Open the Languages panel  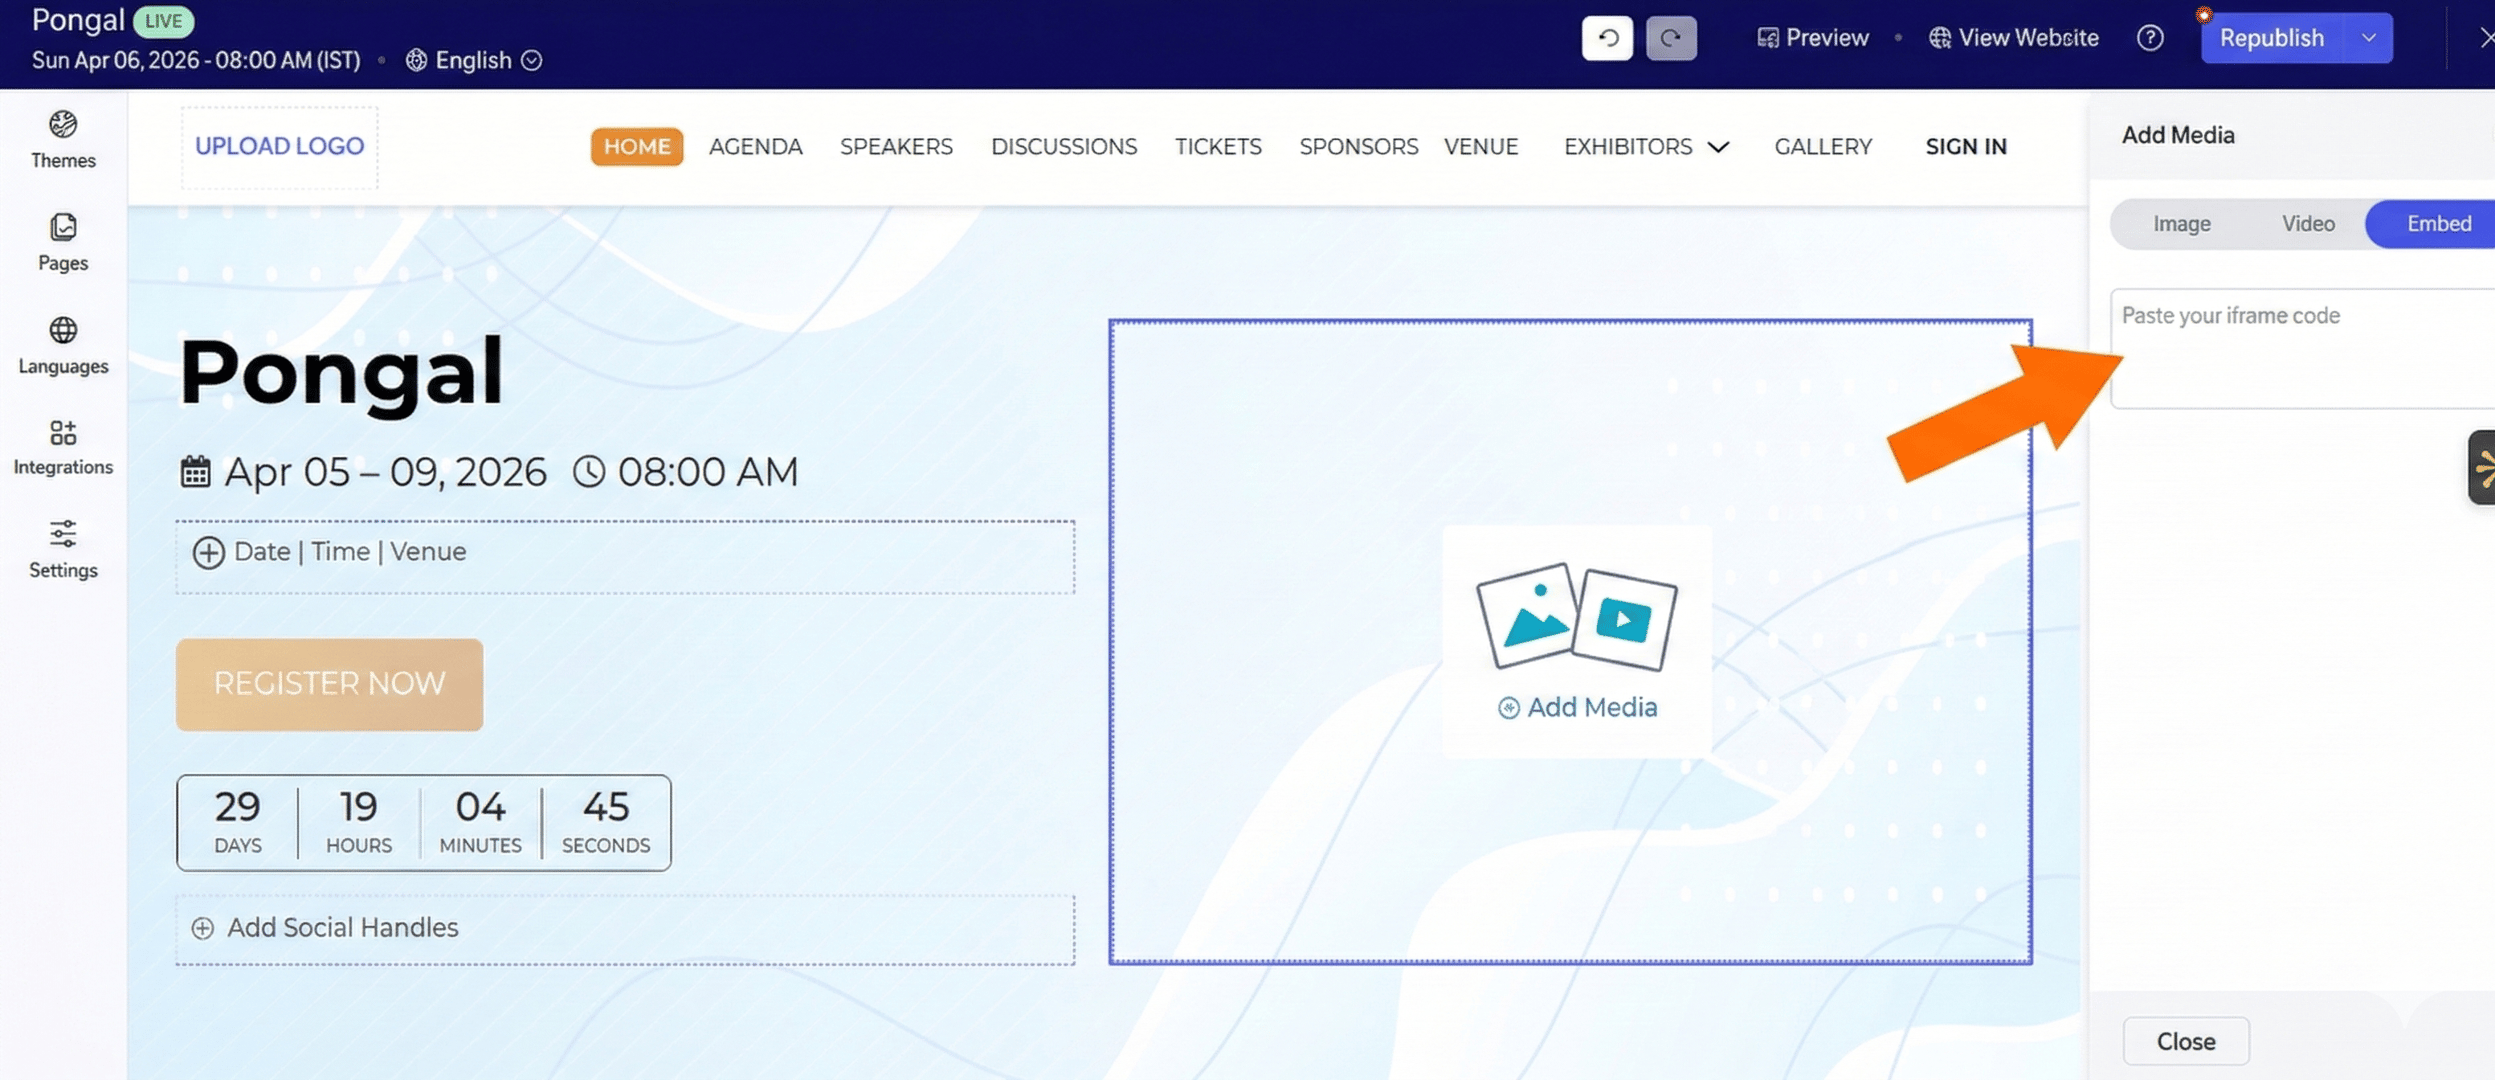(x=62, y=345)
